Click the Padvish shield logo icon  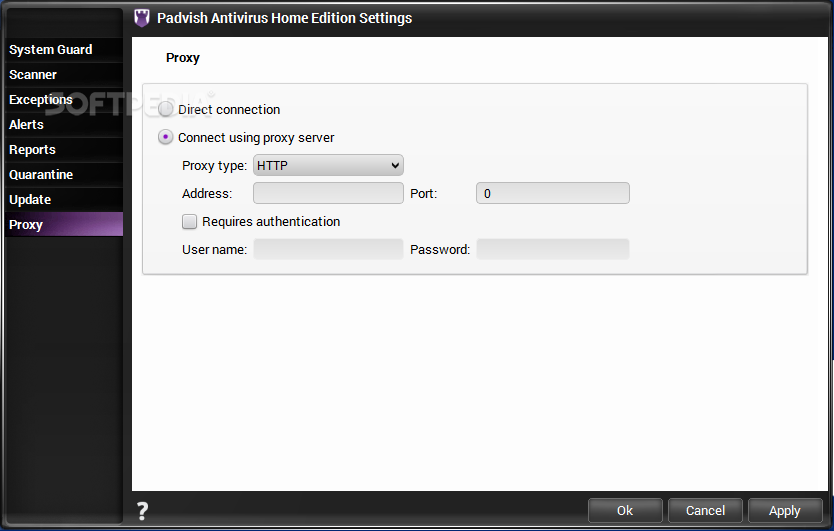[141, 18]
